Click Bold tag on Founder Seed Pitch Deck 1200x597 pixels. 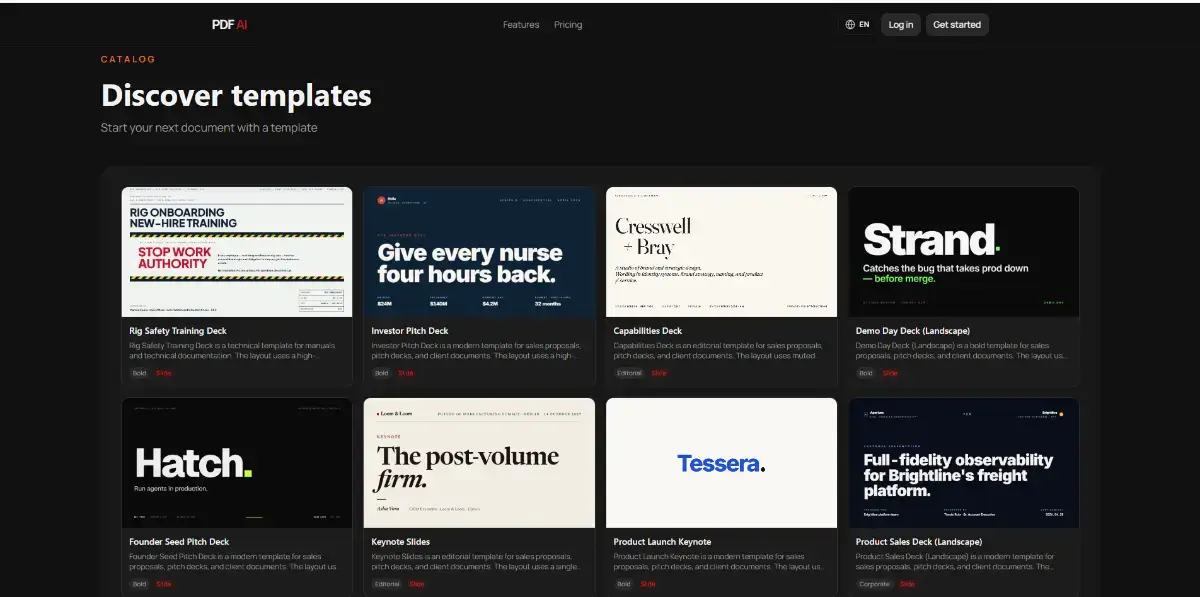(x=139, y=584)
